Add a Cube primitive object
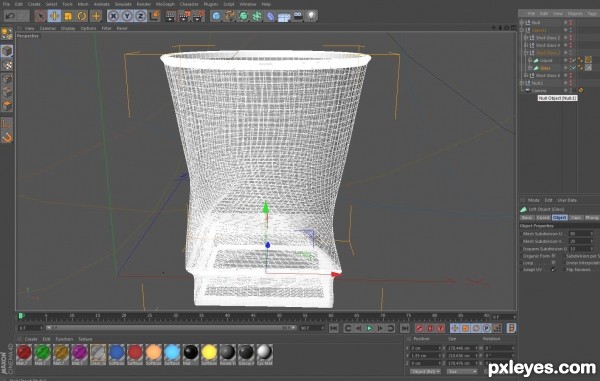This screenshot has height=381, width=600. (216, 16)
